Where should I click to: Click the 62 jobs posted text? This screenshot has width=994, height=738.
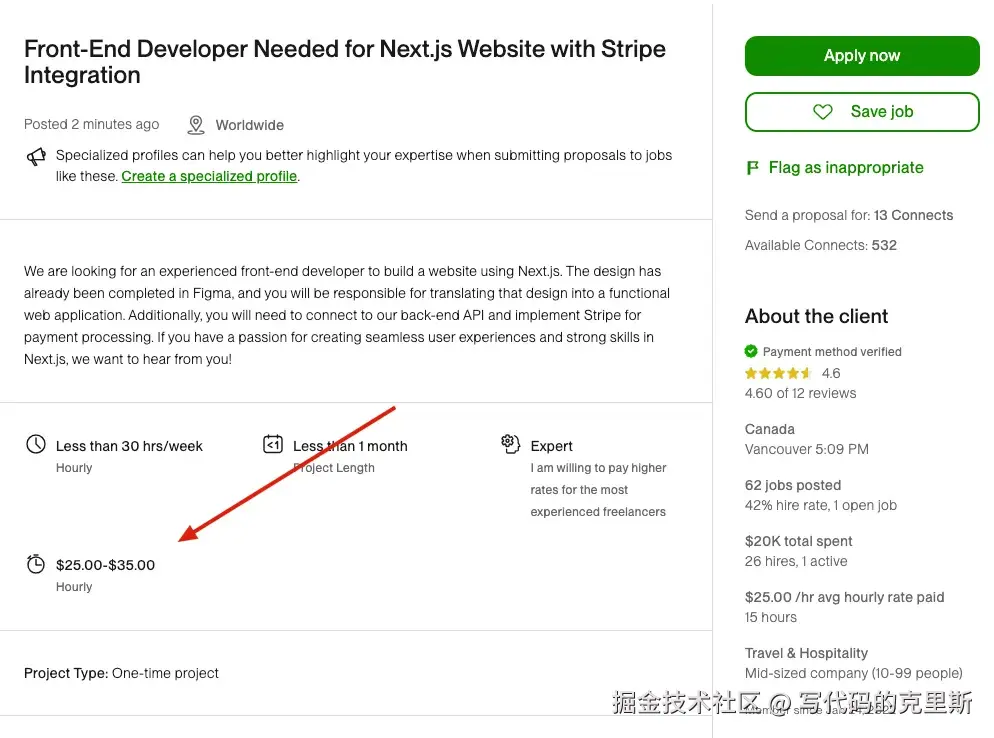click(793, 485)
